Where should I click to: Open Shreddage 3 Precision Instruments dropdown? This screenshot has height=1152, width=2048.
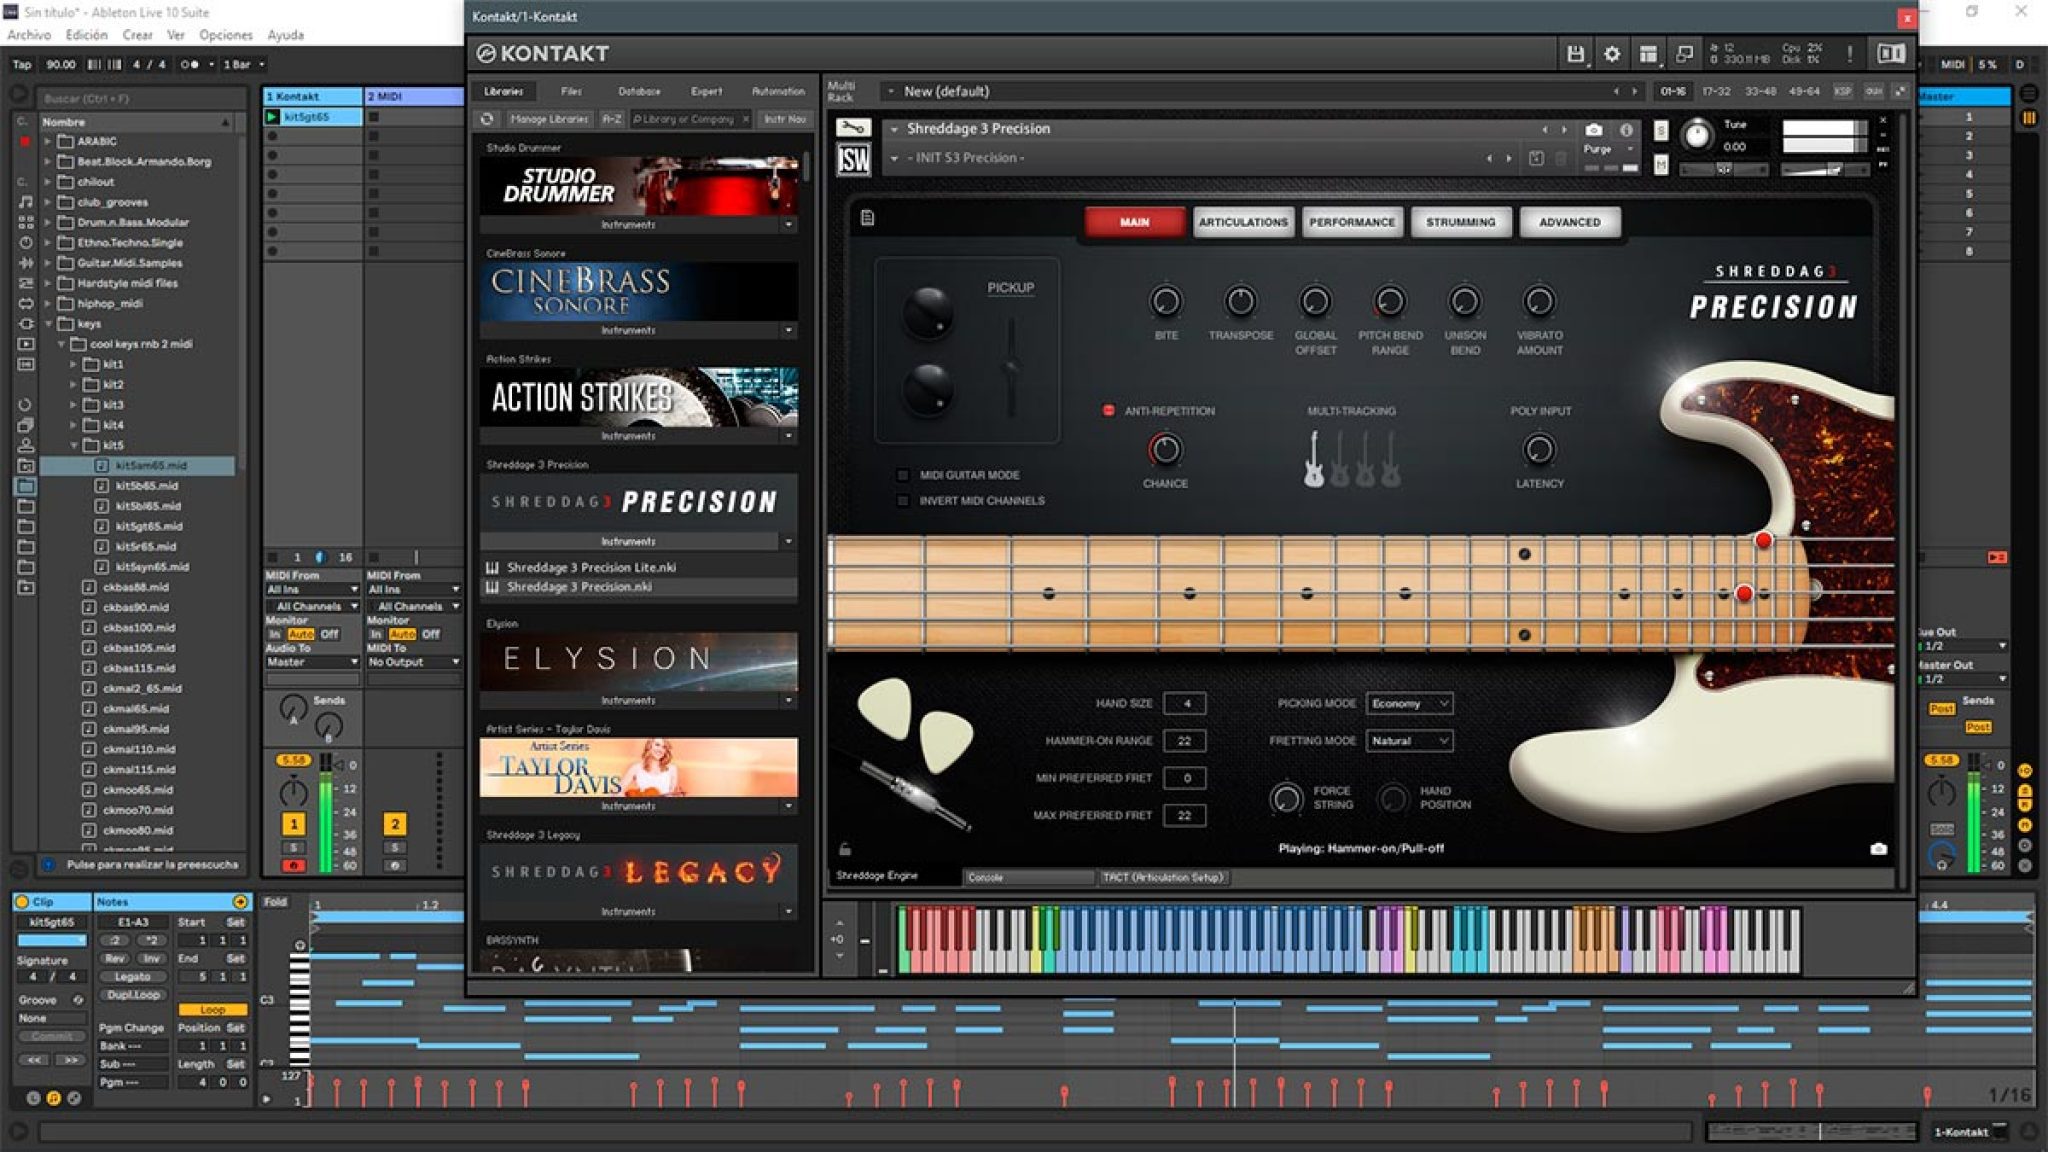click(x=788, y=542)
